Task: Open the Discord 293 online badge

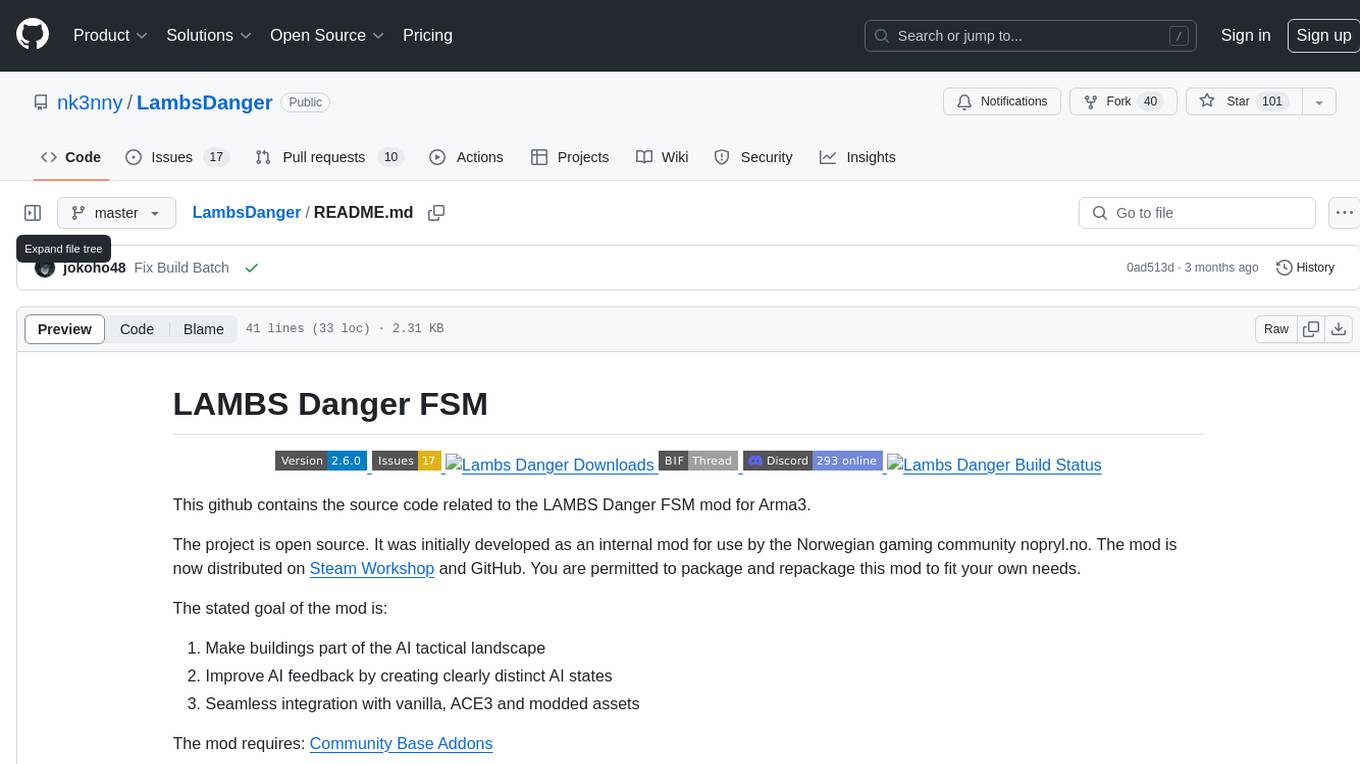Action: coord(813,461)
